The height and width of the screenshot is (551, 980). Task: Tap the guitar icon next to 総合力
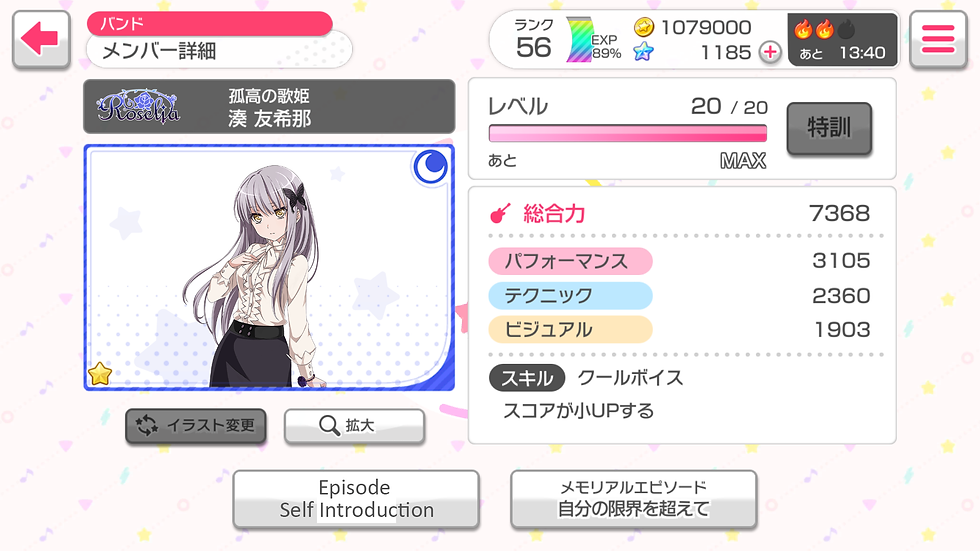500,214
